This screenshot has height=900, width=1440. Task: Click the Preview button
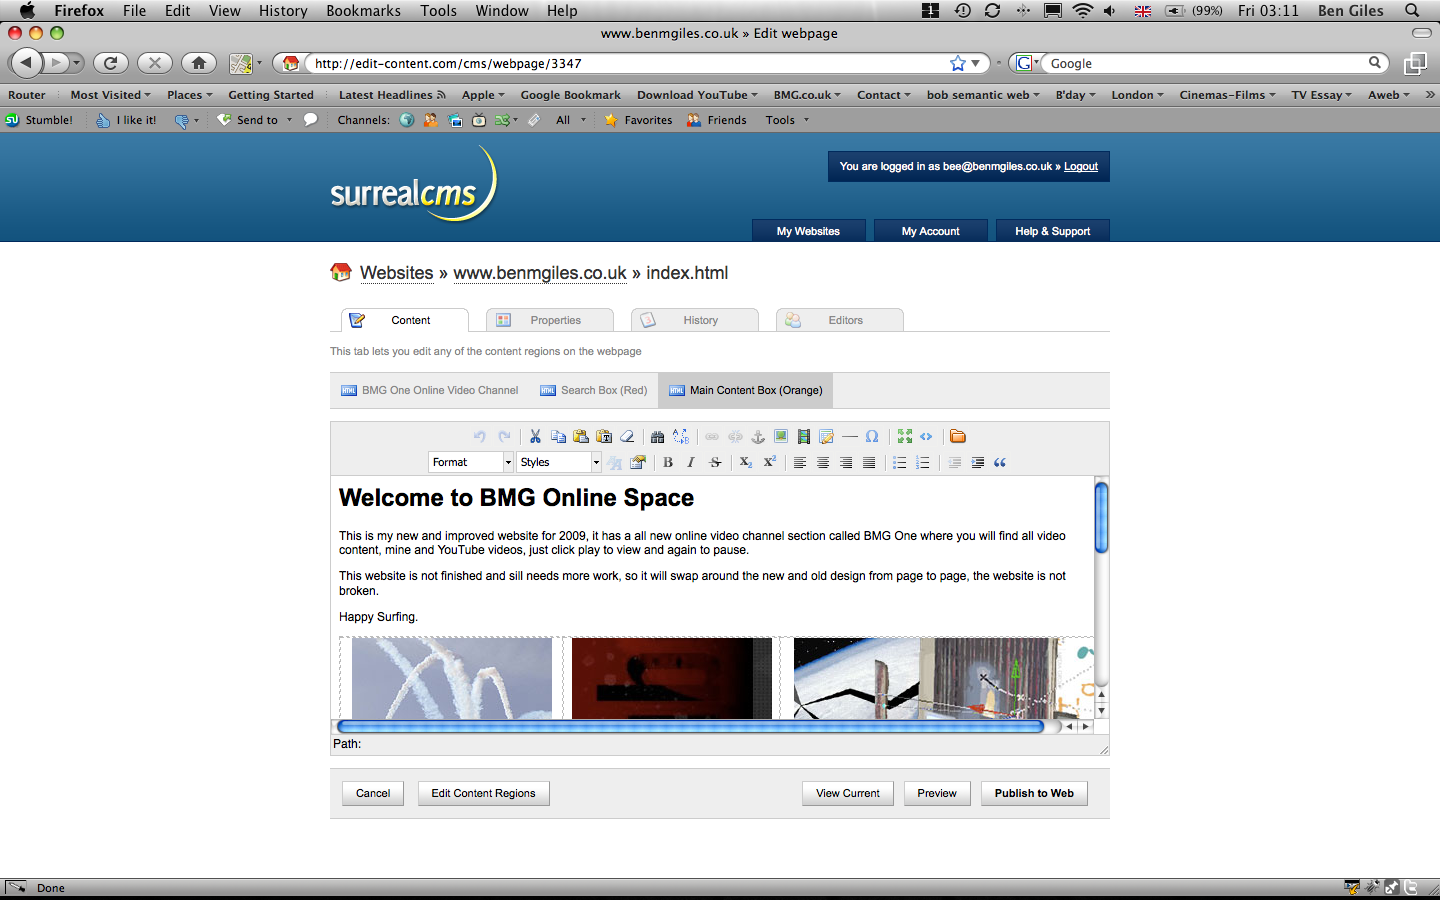click(x=937, y=793)
